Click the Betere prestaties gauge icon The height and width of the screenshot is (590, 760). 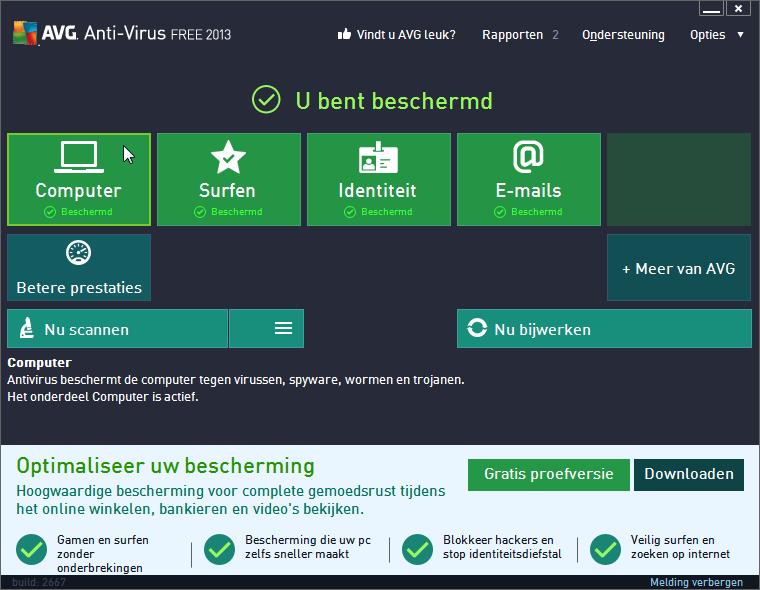[x=78, y=254]
